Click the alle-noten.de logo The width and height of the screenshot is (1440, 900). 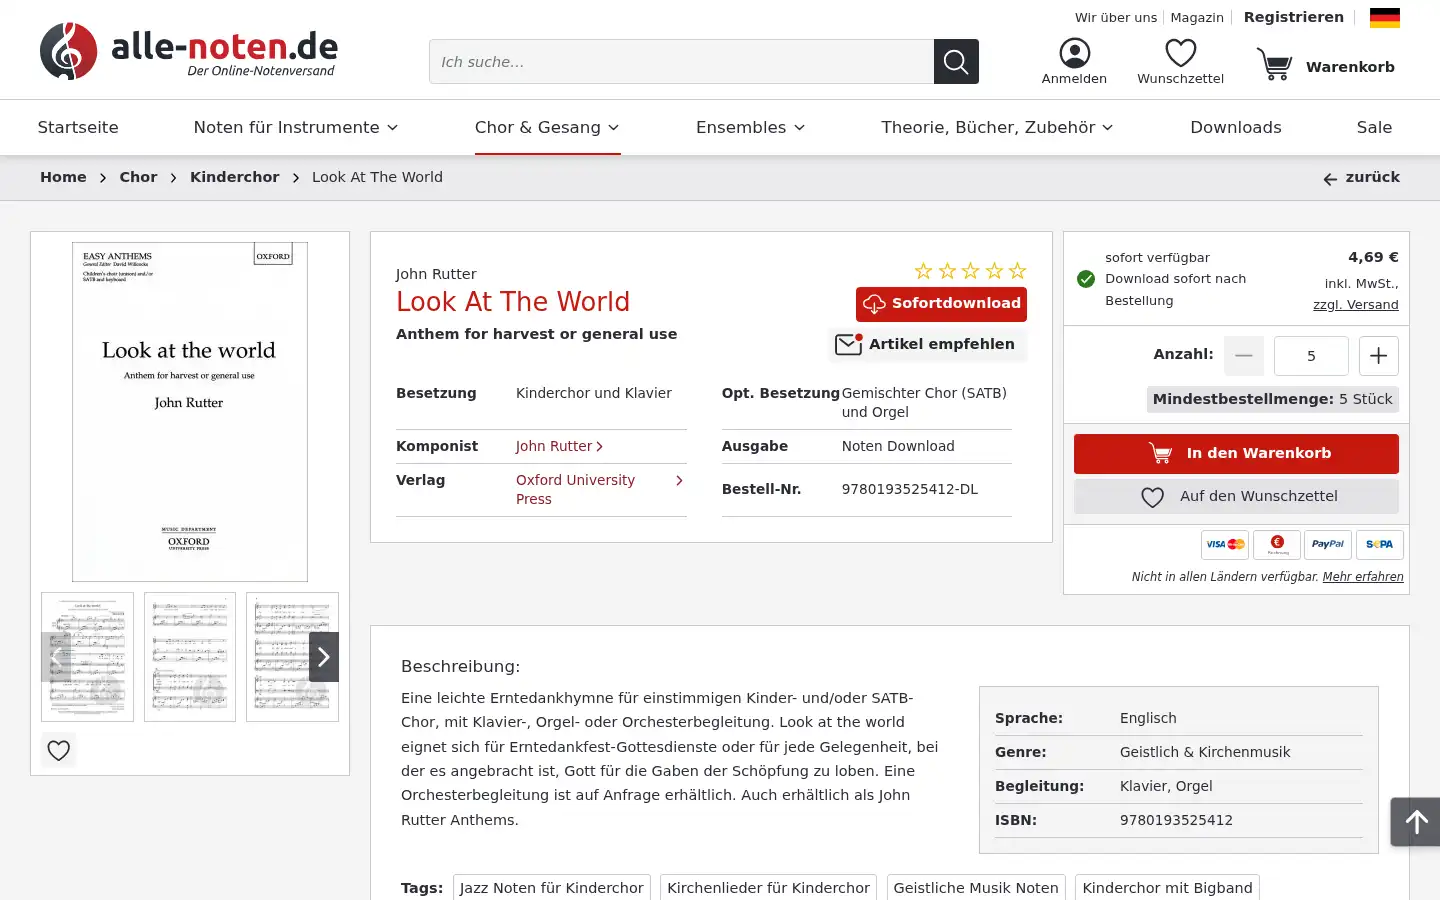[188, 51]
